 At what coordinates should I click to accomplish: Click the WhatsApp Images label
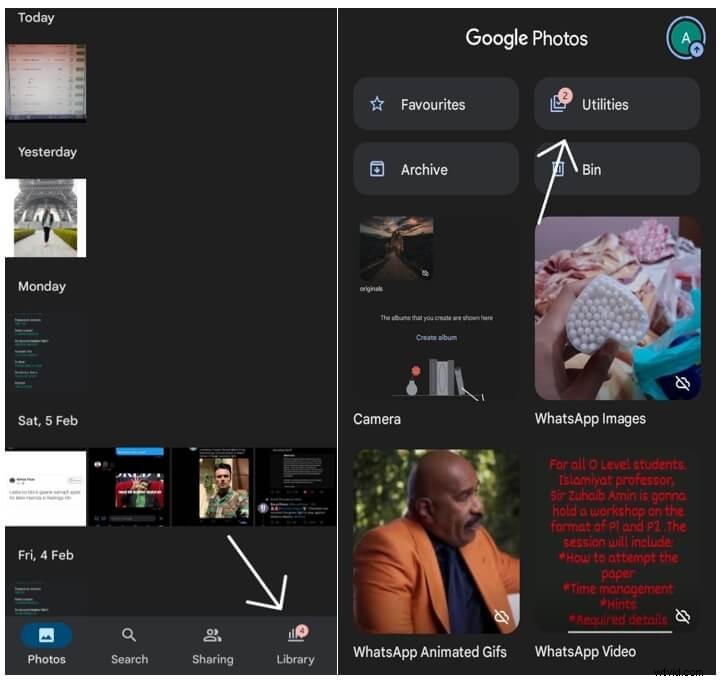[x=590, y=419]
